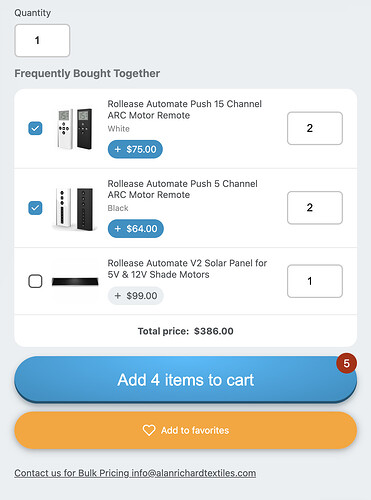Click the 15 Channel Remote quantity field

tap(315, 128)
